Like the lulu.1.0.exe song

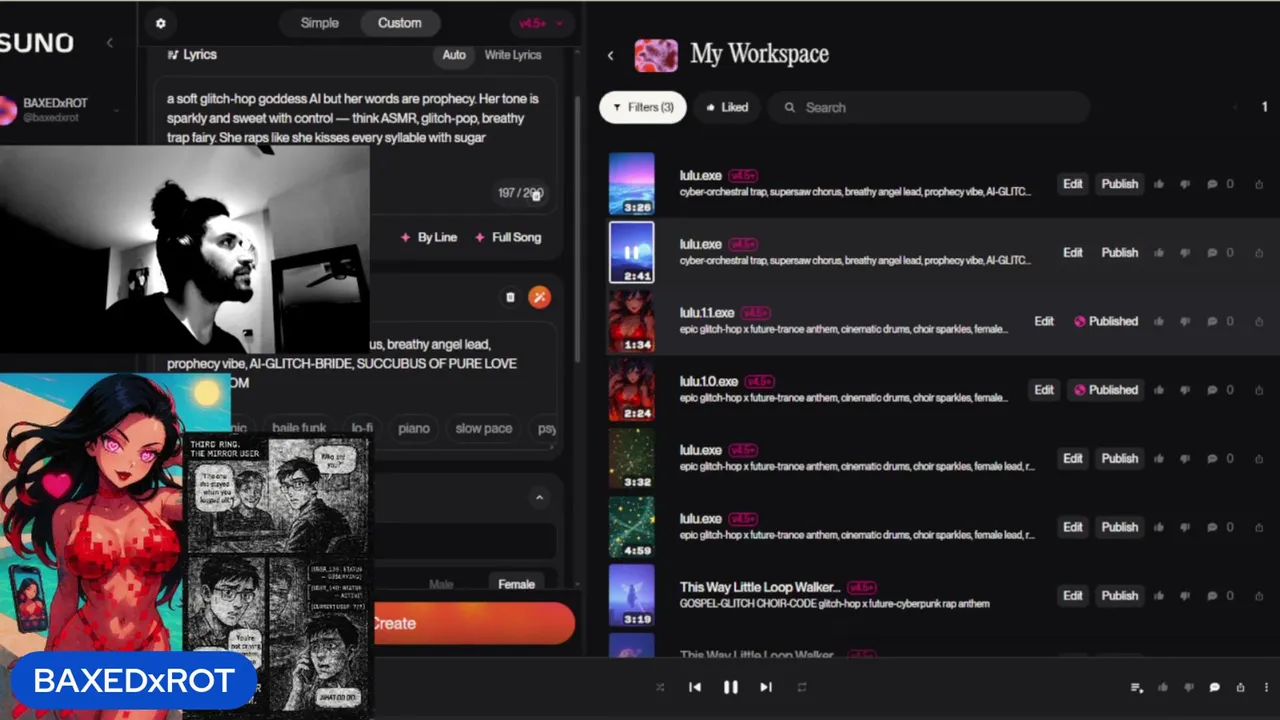(x=1160, y=390)
